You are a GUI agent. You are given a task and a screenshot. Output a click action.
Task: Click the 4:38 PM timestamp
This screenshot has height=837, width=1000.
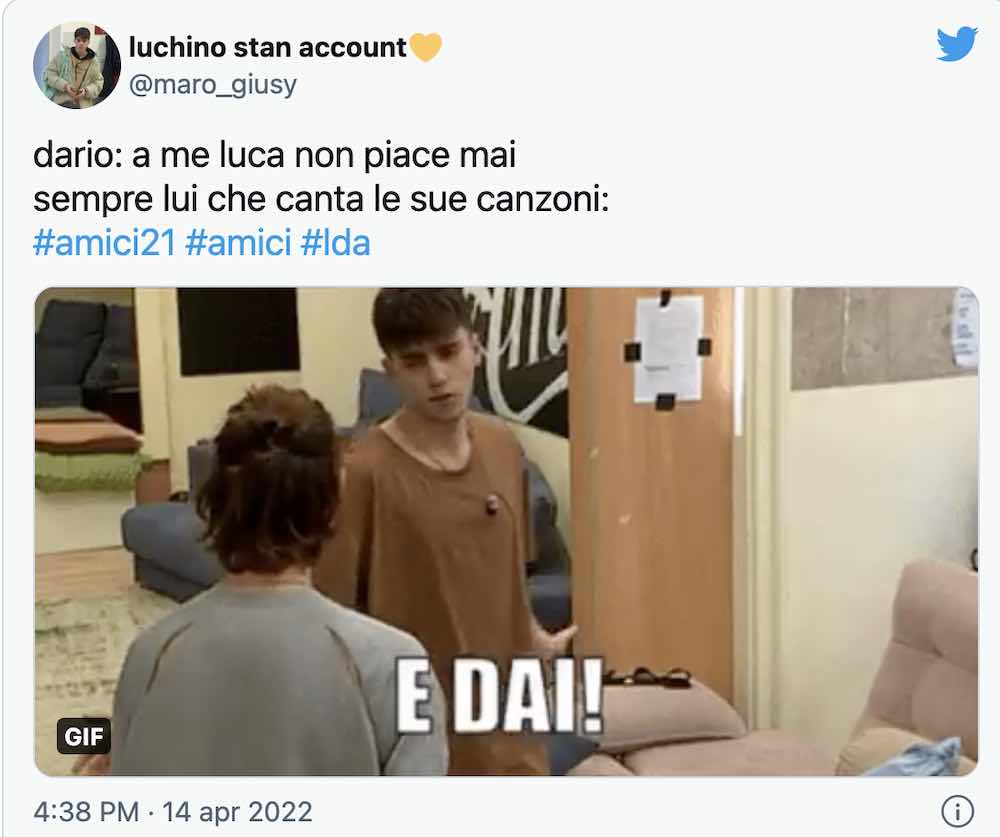click(x=86, y=812)
